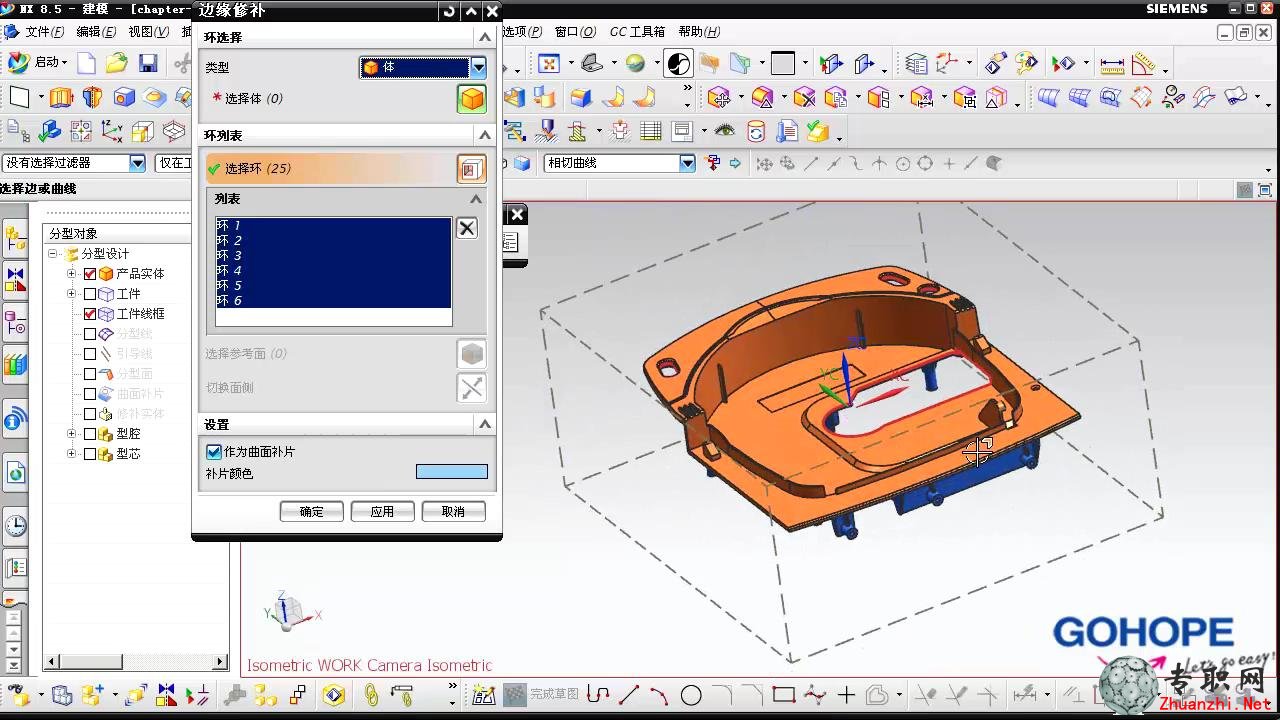This screenshot has width=1280, height=720.
Task: Open the Reuse Library books icon
Action: [x=16, y=364]
